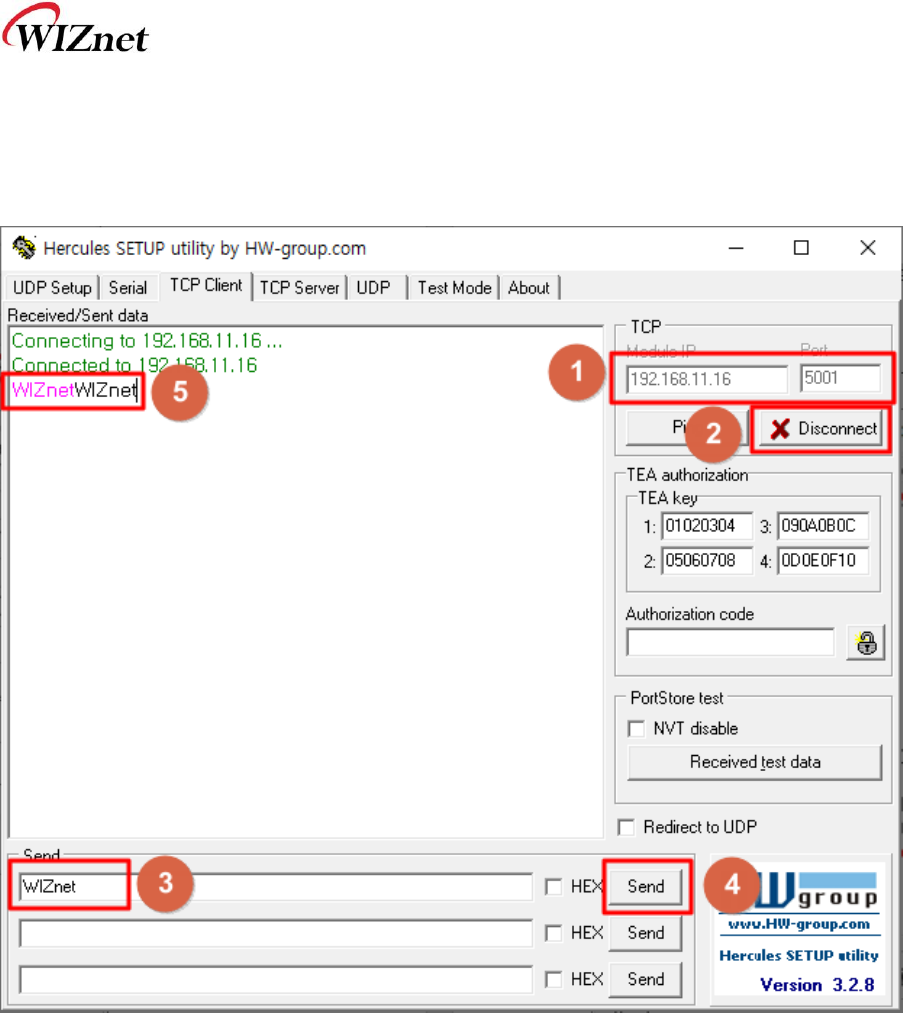Screen dimensions: 903x1013
Task: Click the 'Connected to 192.168.11.16' log line
Action: click(x=134, y=365)
